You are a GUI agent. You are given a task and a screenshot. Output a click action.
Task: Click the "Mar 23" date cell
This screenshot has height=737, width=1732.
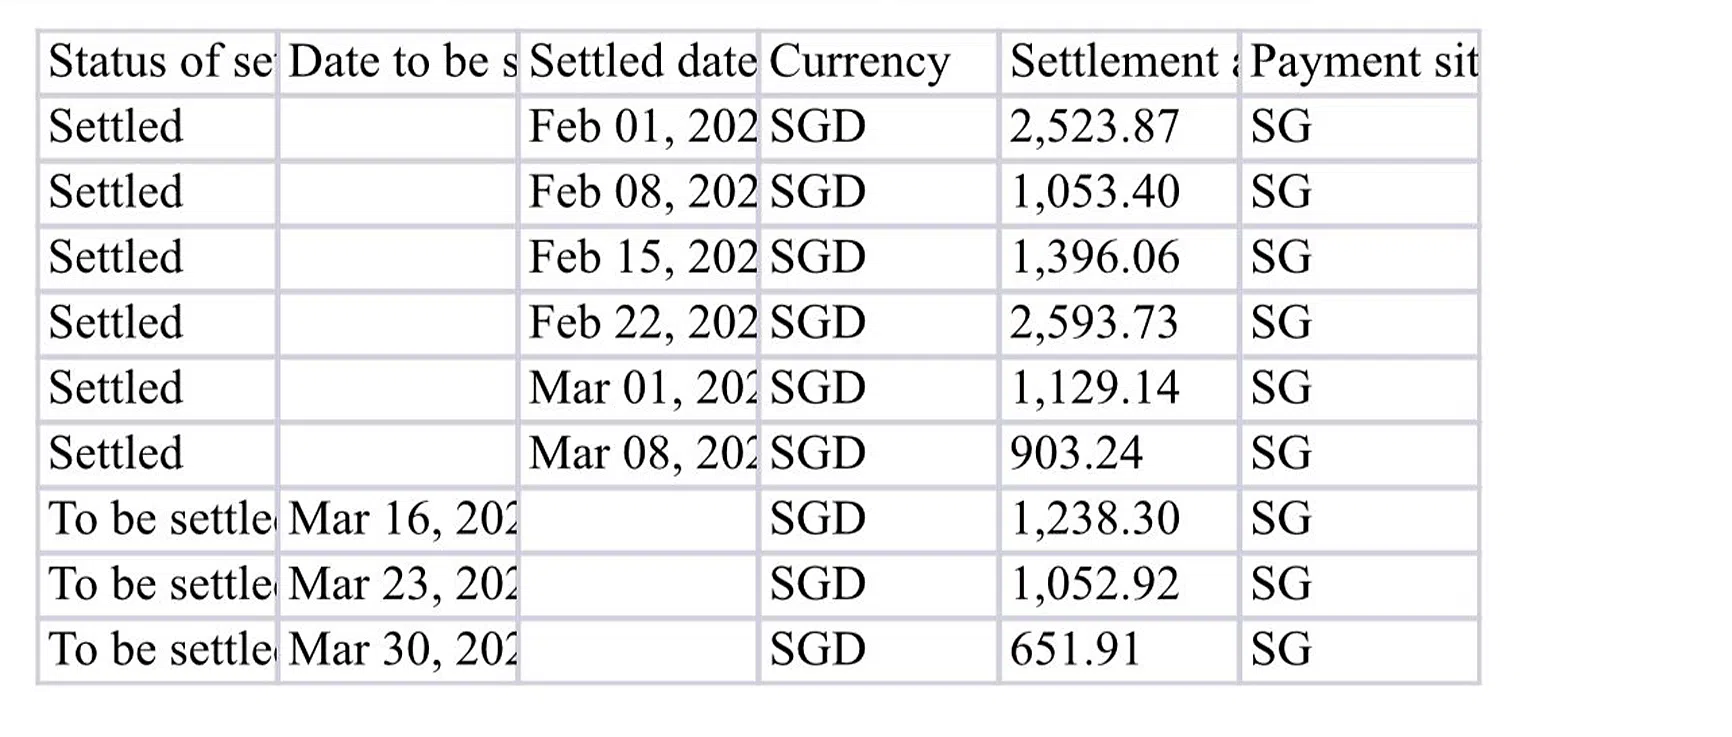(x=399, y=584)
